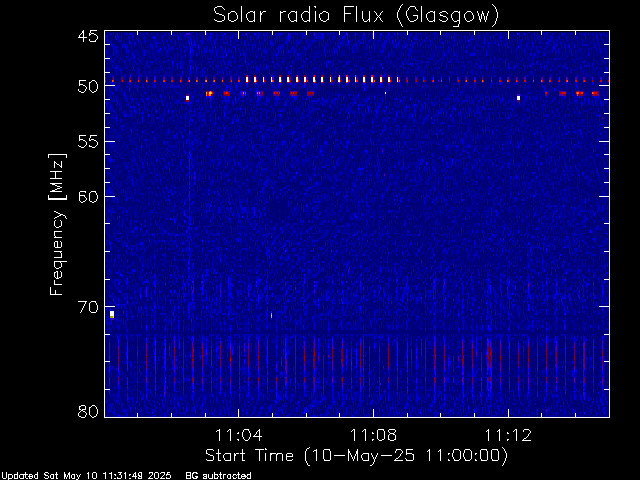Click the "Solar radio Flux (Glasgow)" title
640x480 pixels.
(356, 16)
